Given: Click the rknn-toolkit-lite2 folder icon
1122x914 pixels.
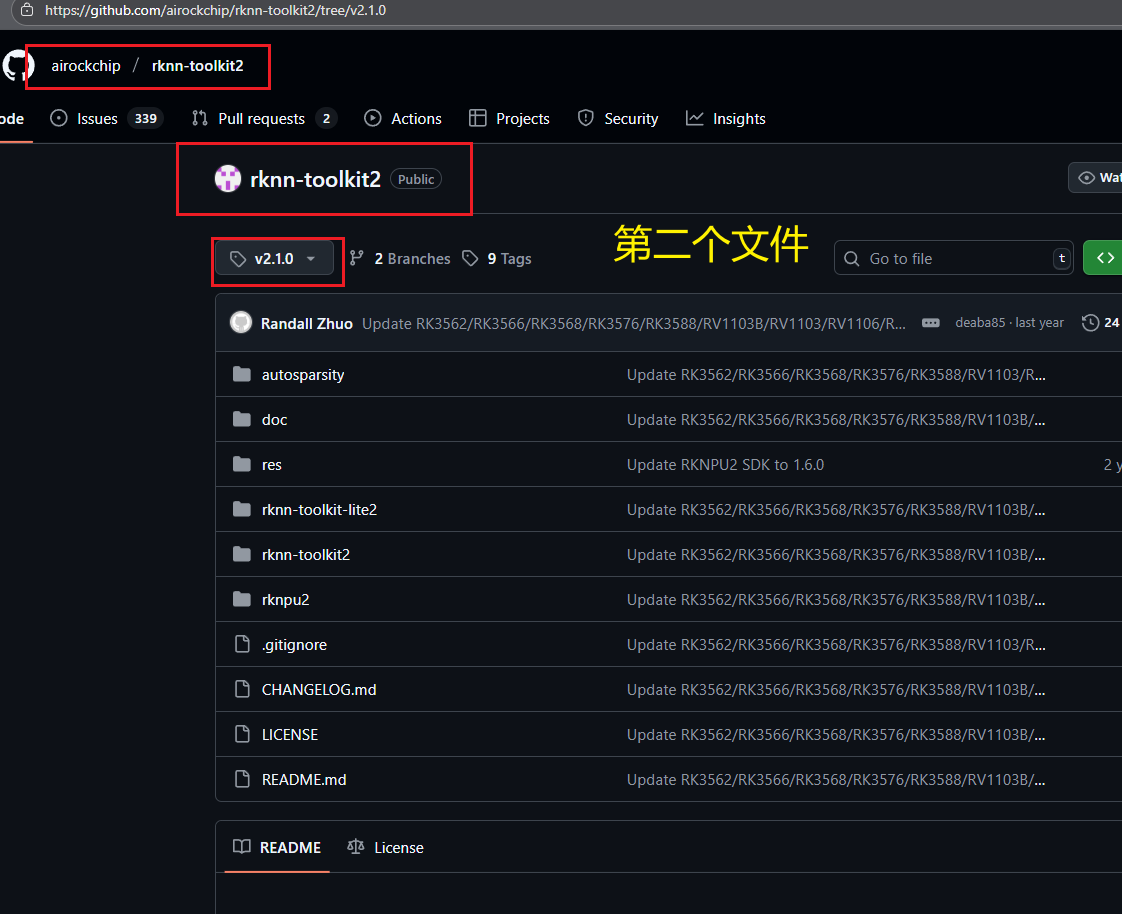Looking at the screenshot, I should tap(242, 510).
